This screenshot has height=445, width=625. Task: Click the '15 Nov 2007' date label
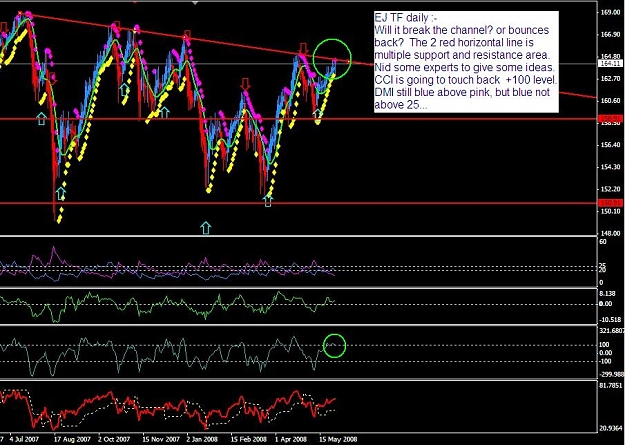click(161, 439)
